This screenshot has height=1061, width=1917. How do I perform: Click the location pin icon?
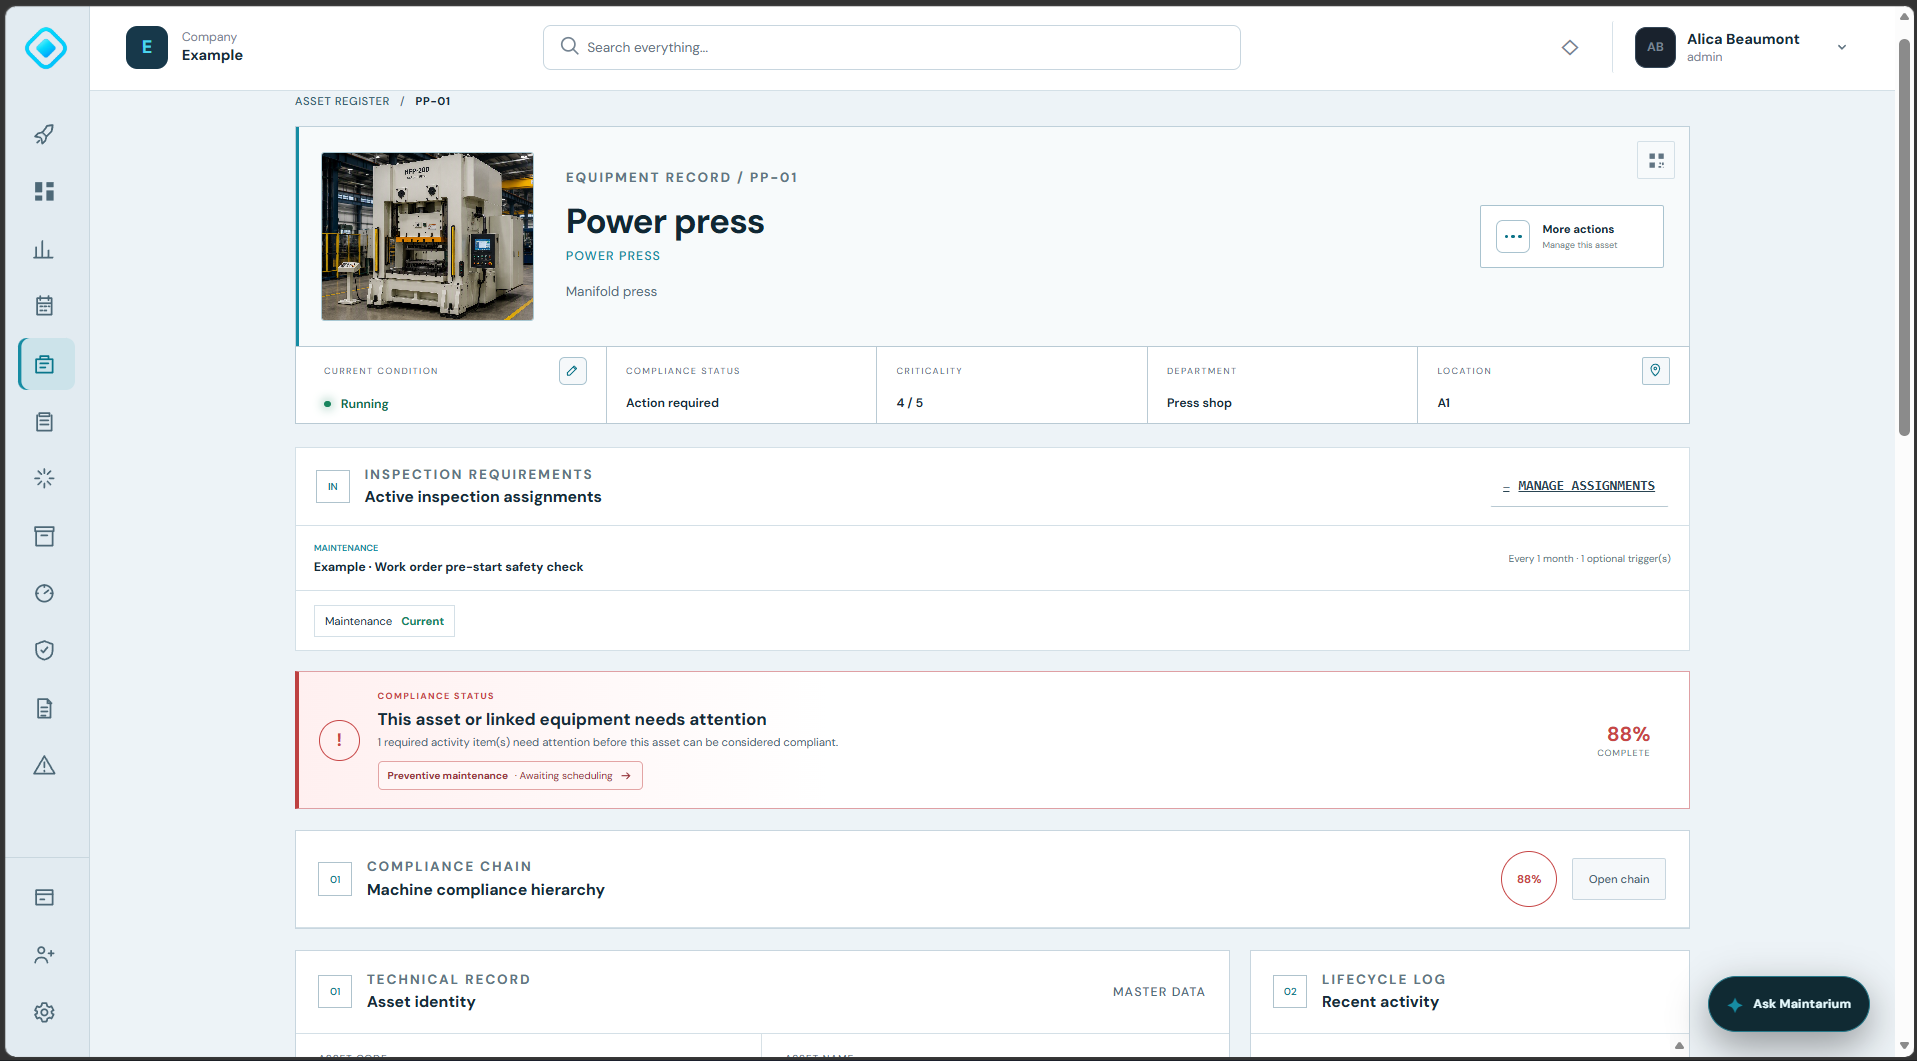point(1656,371)
